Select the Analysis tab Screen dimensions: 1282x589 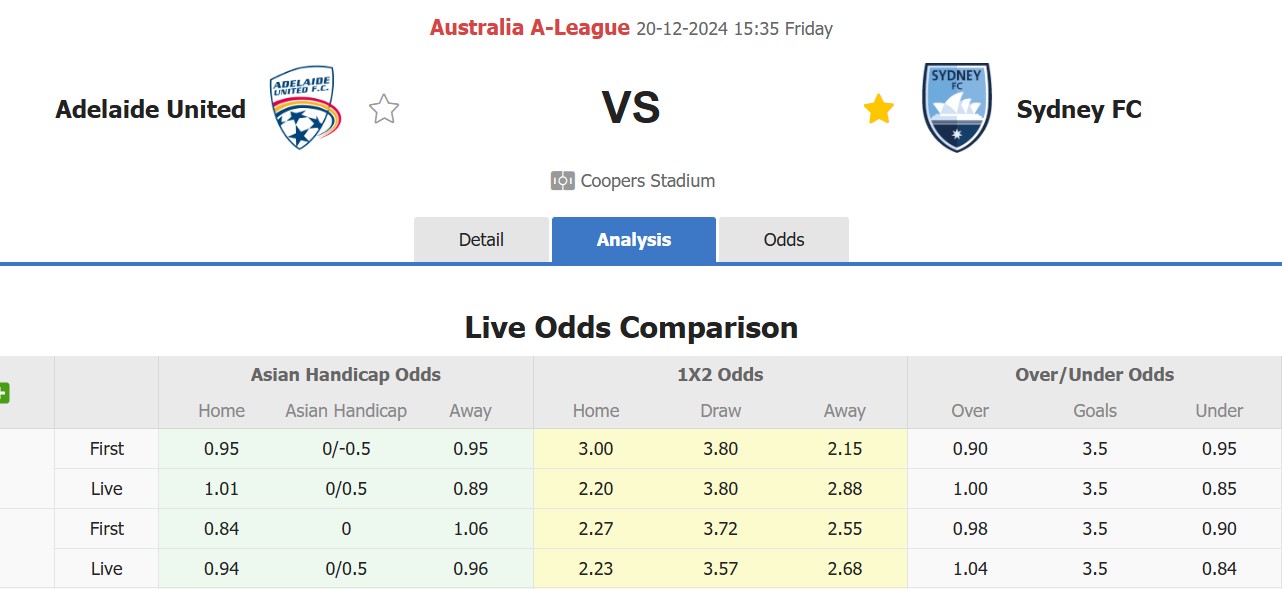[633, 239]
